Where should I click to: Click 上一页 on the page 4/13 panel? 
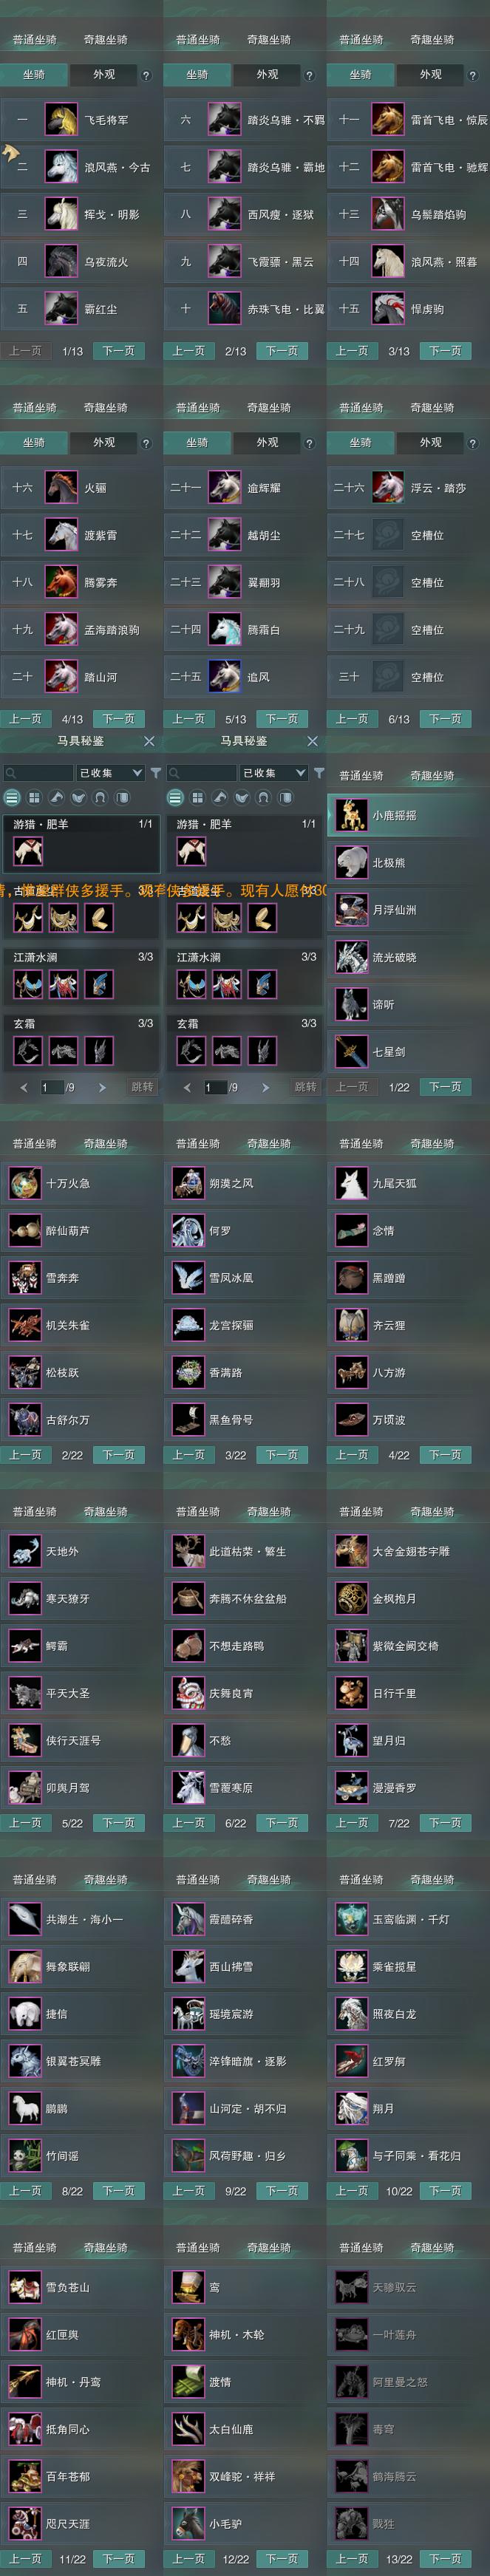[x=26, y=719]
